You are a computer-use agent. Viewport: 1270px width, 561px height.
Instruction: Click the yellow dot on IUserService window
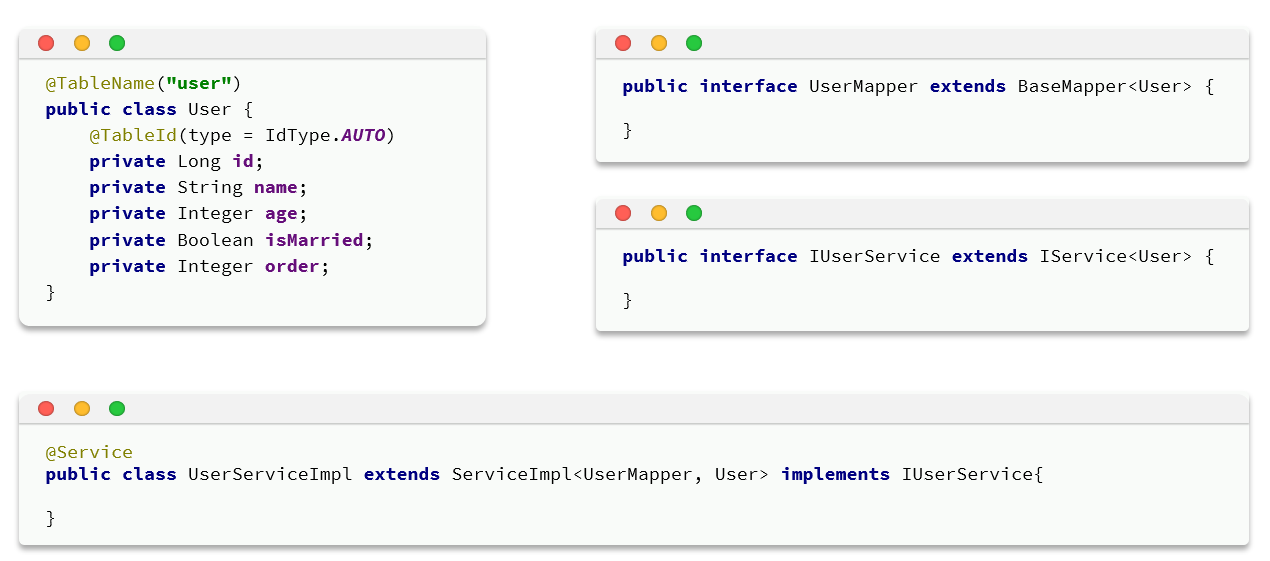659,213
